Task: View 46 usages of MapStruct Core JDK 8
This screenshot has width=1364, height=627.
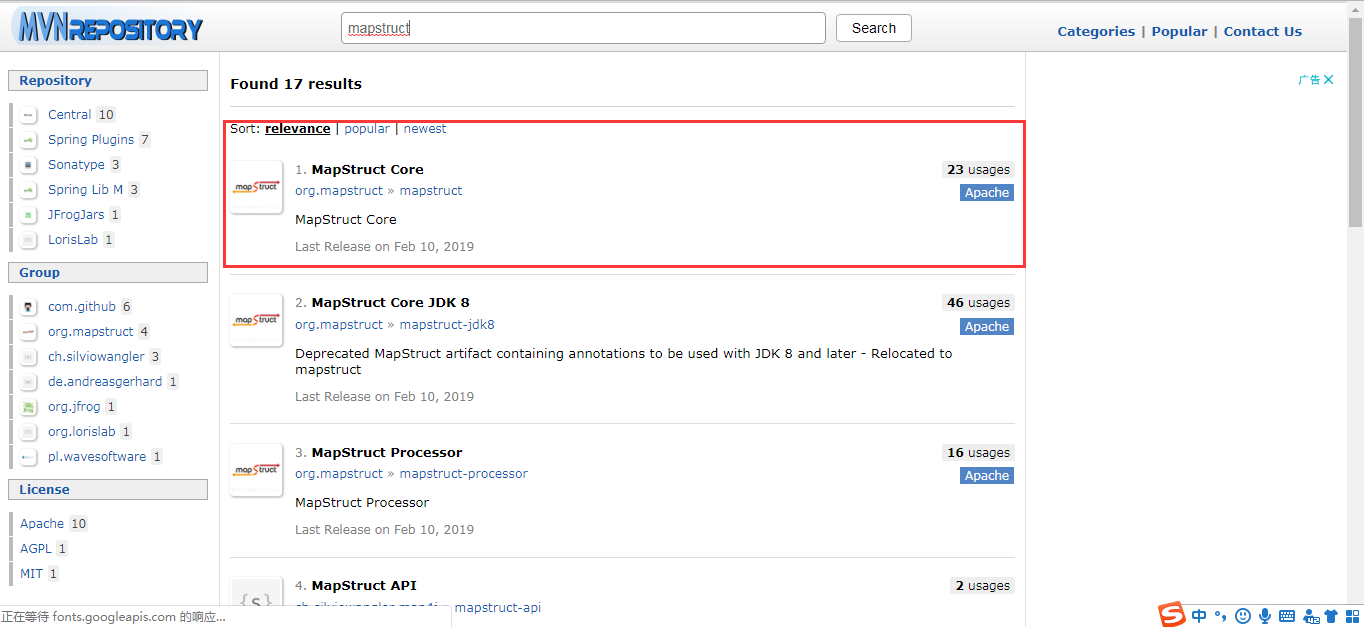Action: pos(978,303)
